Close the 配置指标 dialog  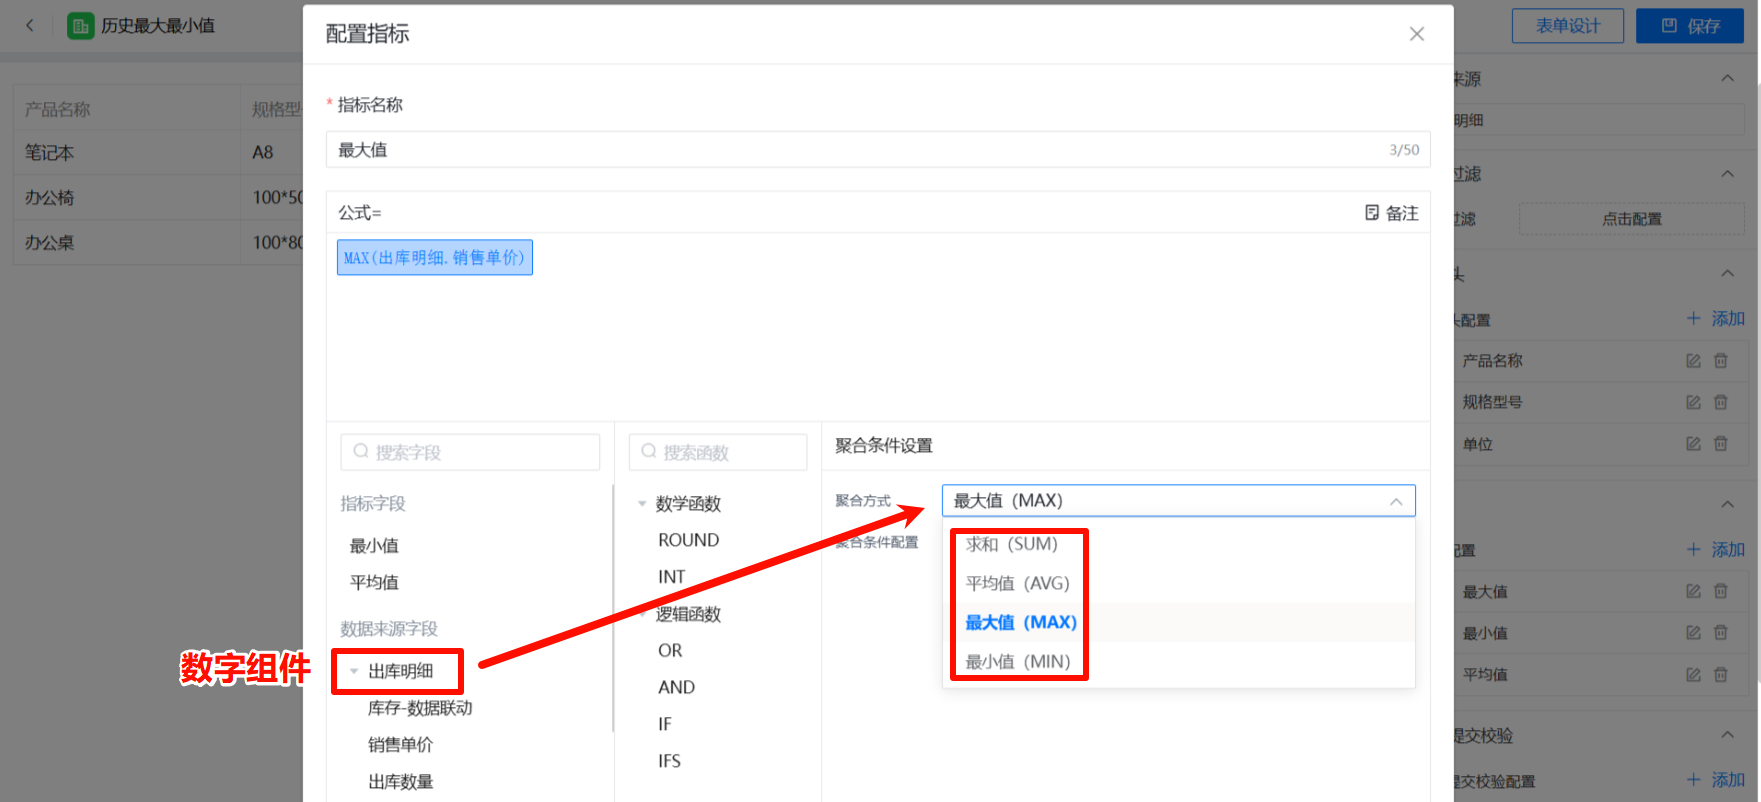click(1416, 34)
